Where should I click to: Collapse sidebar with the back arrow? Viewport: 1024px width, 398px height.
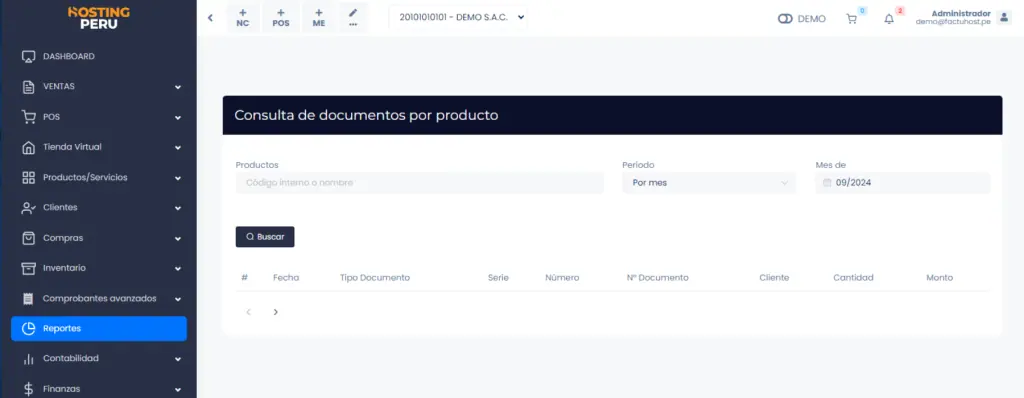(210, 18)
